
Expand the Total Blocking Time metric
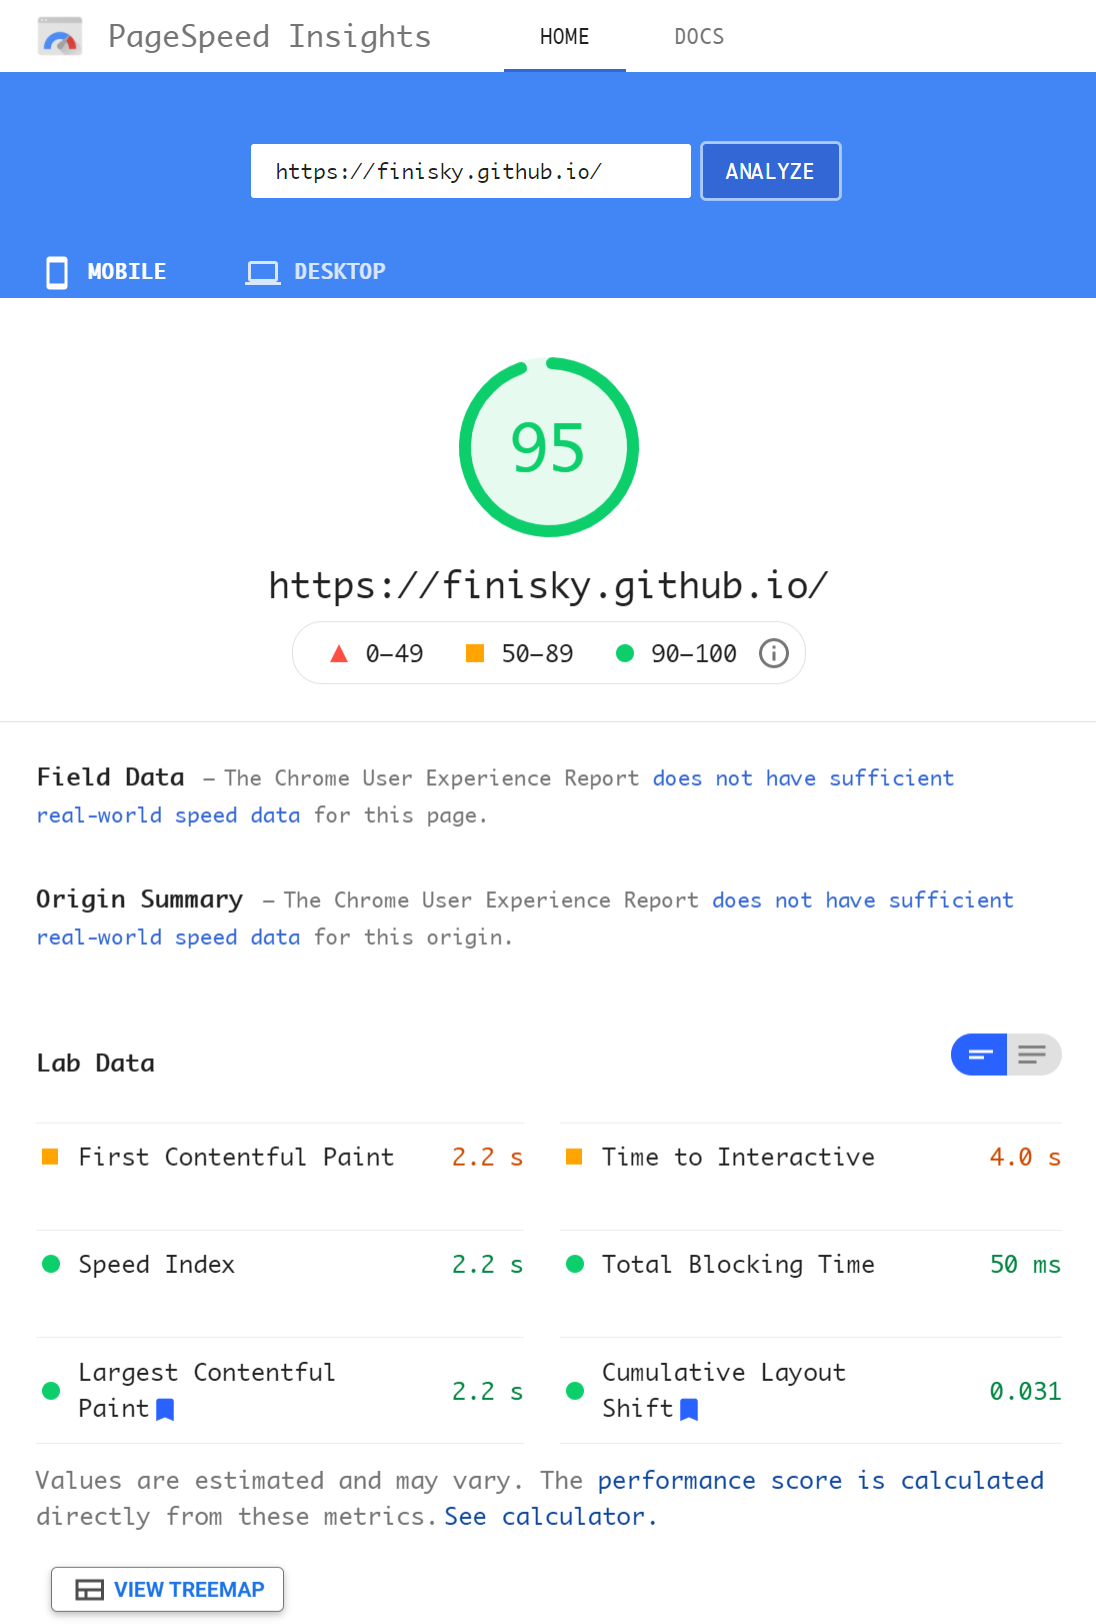point(738,1264)
